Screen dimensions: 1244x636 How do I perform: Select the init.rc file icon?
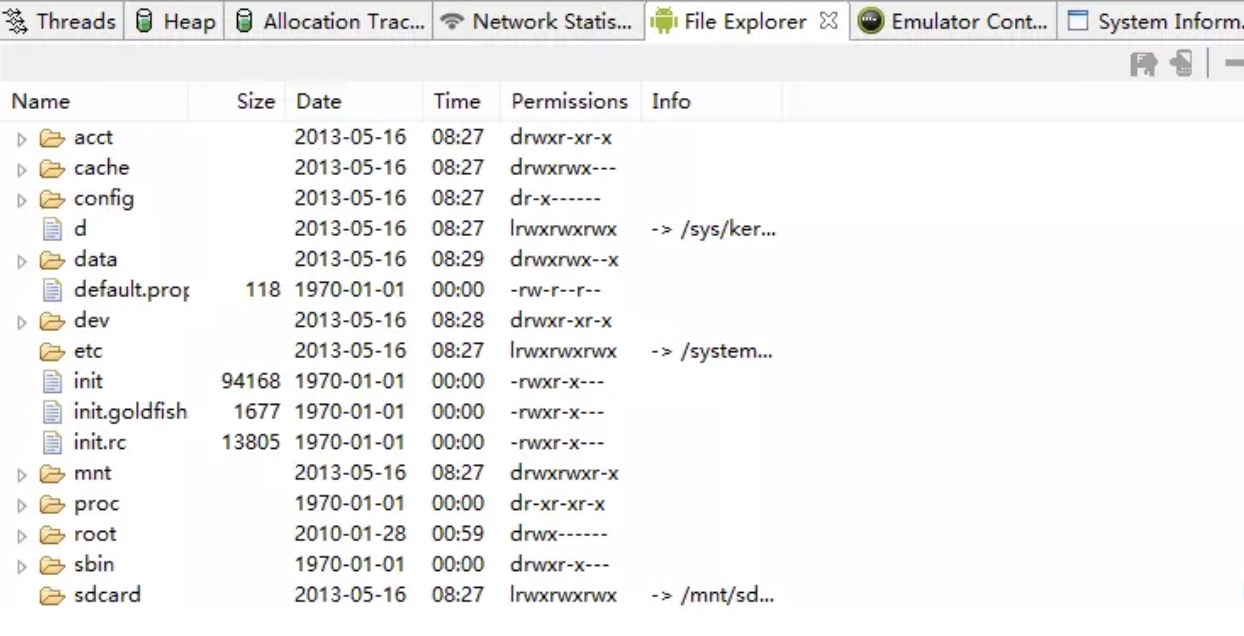click(52, 442)
